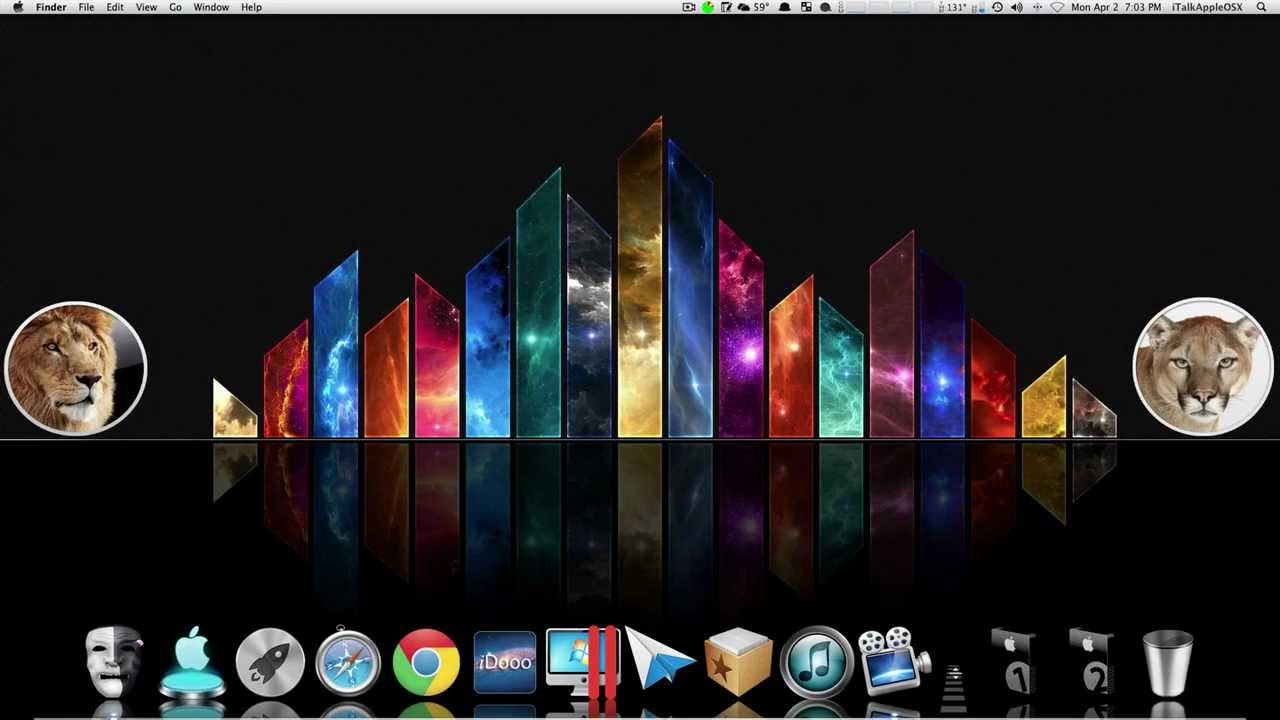Open the iTalkAppleOSX user menu
Viewport: 1280px width, 720px height.
point(1207,7)
